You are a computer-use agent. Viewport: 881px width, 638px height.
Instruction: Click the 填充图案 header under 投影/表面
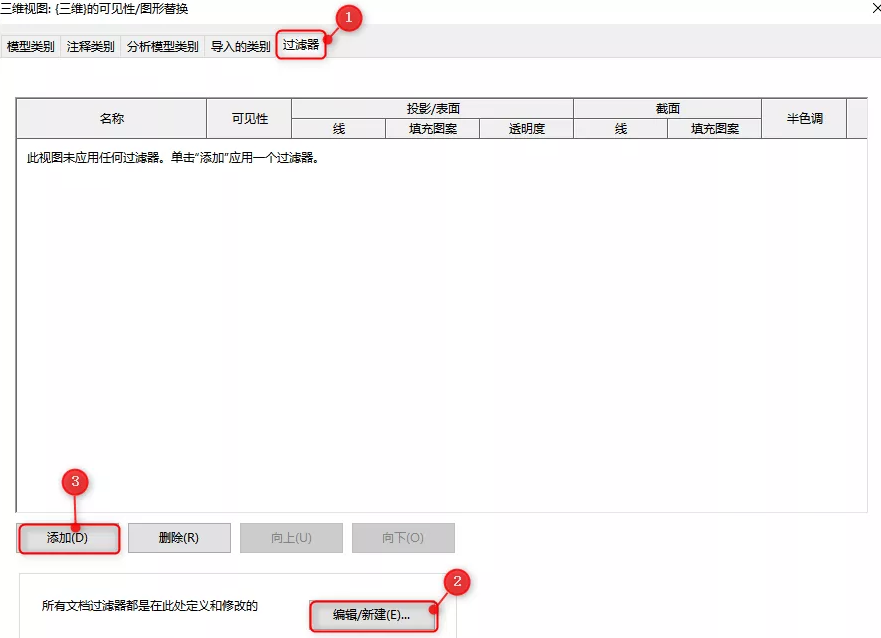click(432, 128)
